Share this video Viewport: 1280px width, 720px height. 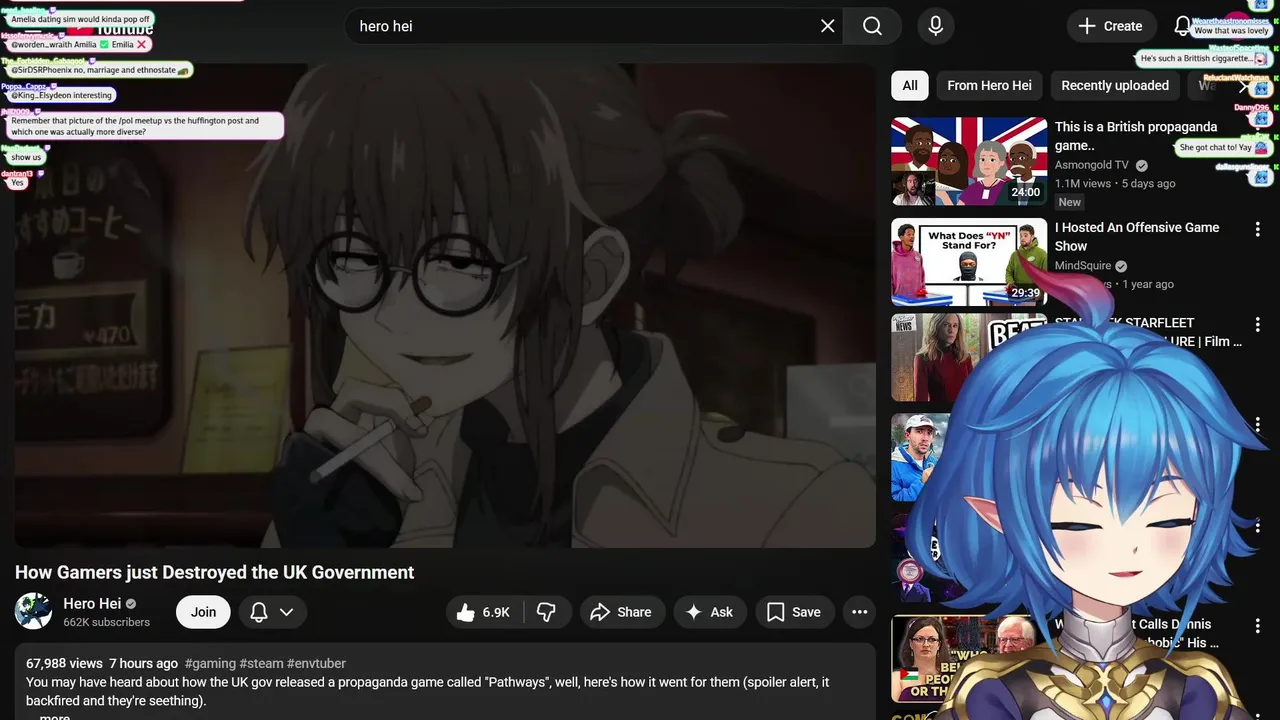tap(621, 612)
